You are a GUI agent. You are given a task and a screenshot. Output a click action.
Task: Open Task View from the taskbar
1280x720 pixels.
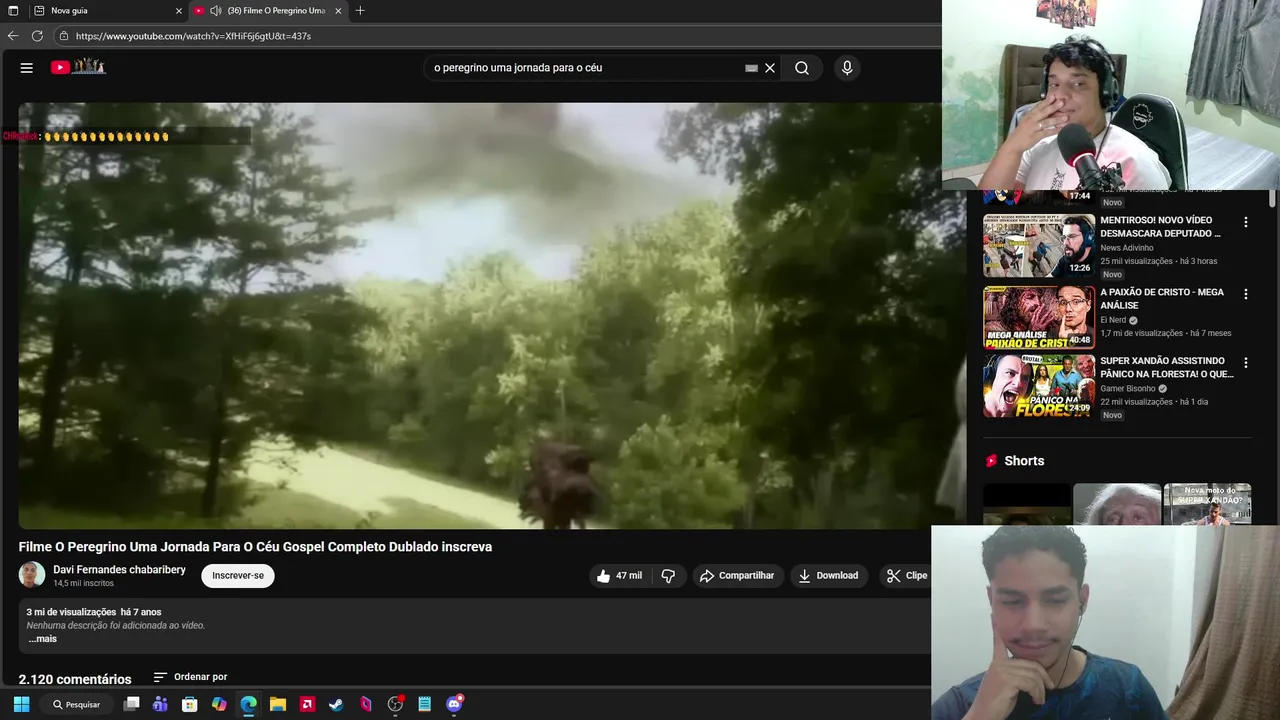click(x=131, y=704)
